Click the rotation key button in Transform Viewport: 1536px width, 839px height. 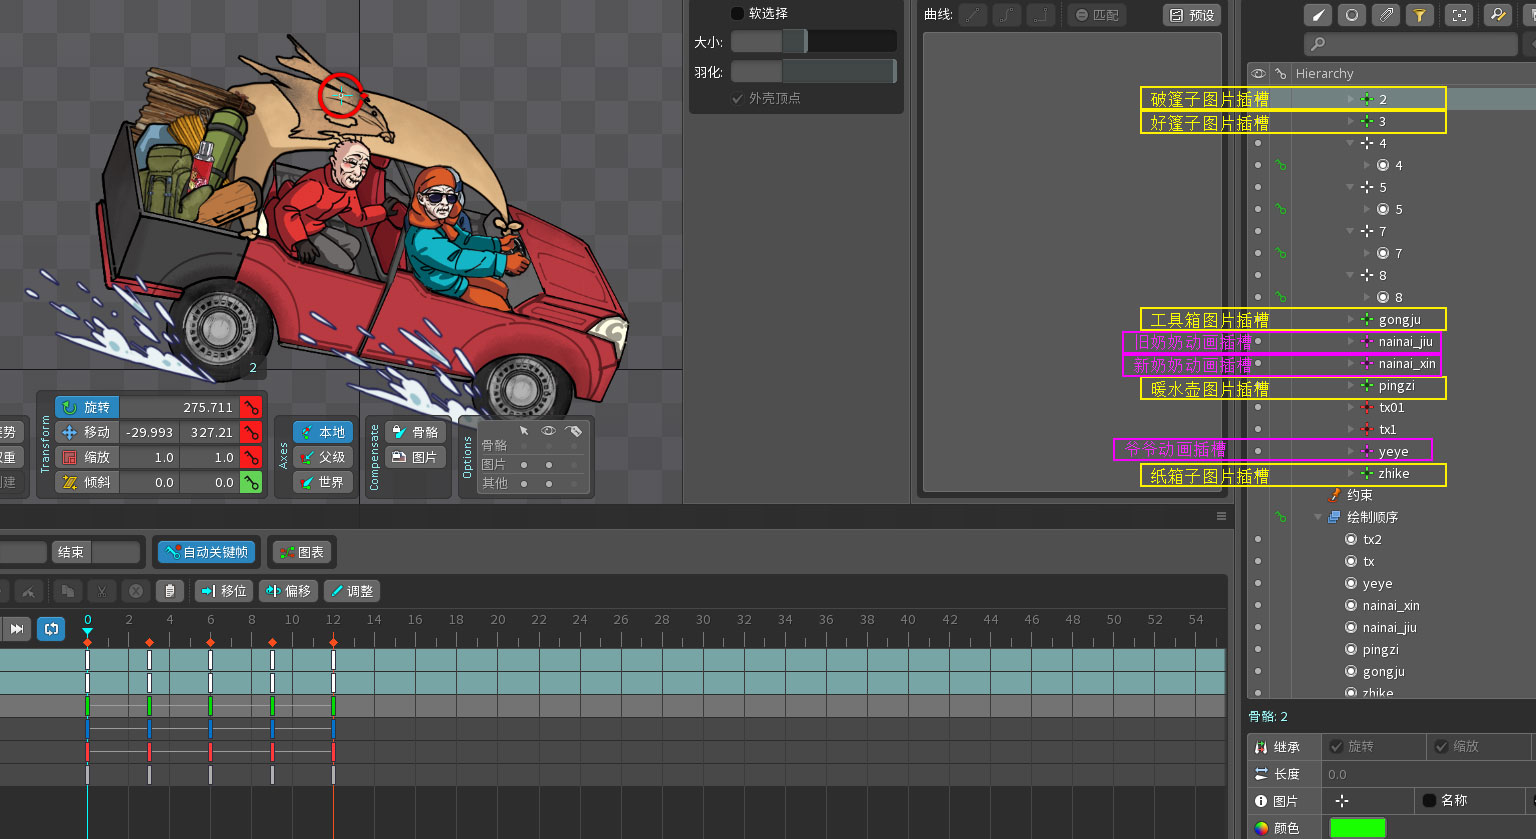[x=251, y=408]
